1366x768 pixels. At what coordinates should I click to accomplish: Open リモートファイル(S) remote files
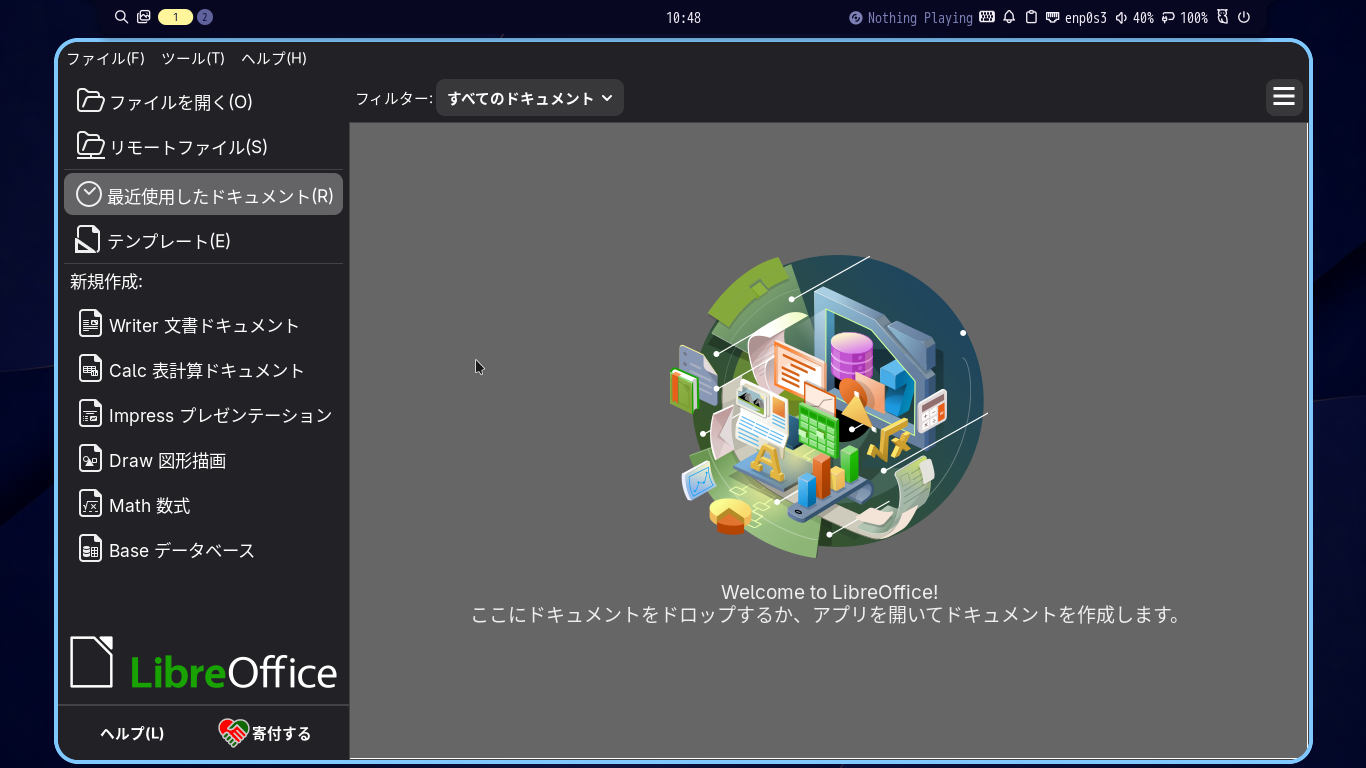point(203,147)
